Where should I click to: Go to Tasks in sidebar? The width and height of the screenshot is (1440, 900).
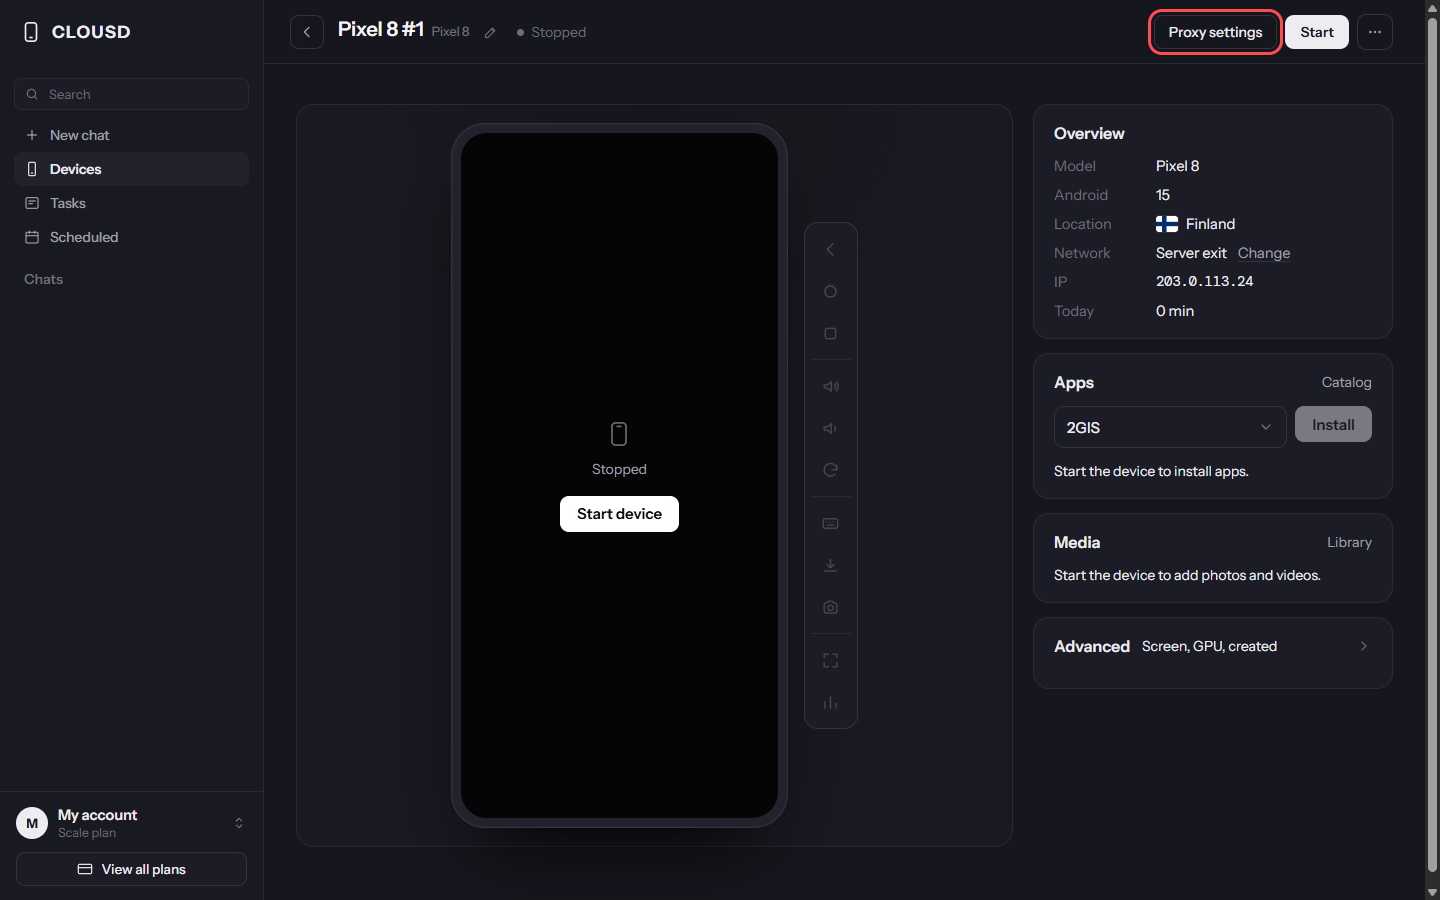pos(131,203)
